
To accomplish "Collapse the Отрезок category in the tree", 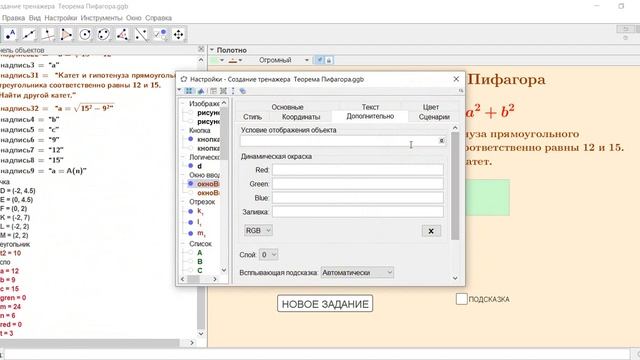I will 184,202.
